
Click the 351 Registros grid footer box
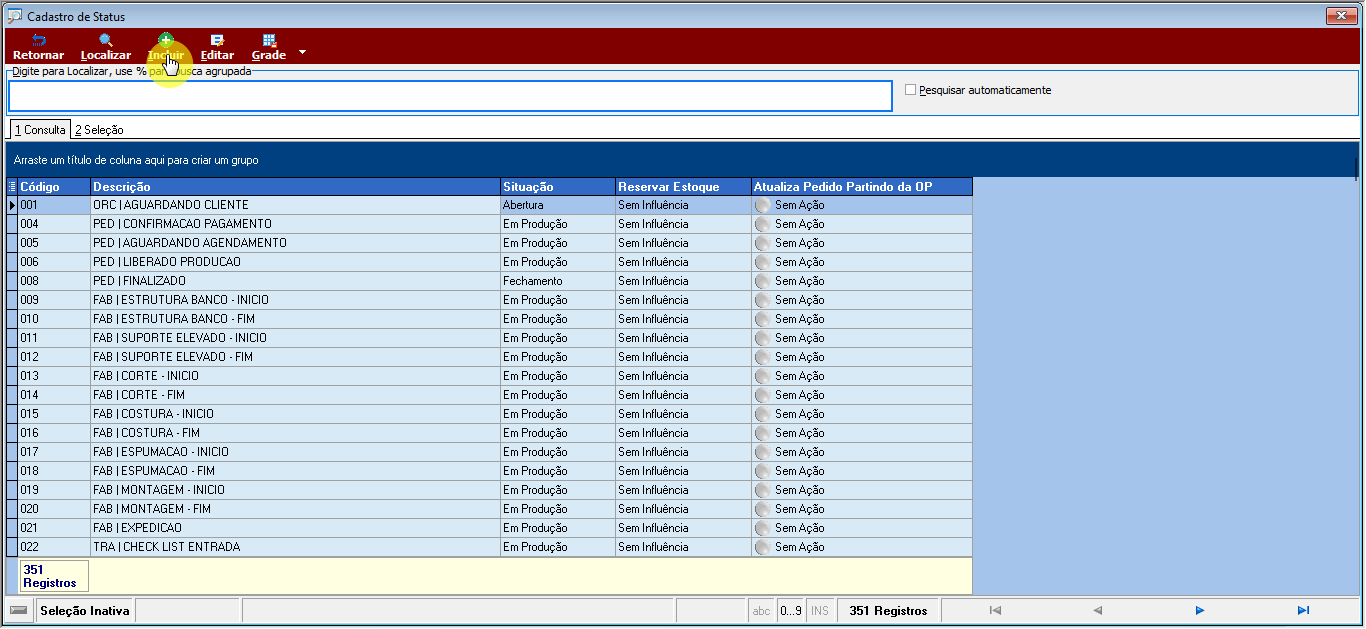54,576
